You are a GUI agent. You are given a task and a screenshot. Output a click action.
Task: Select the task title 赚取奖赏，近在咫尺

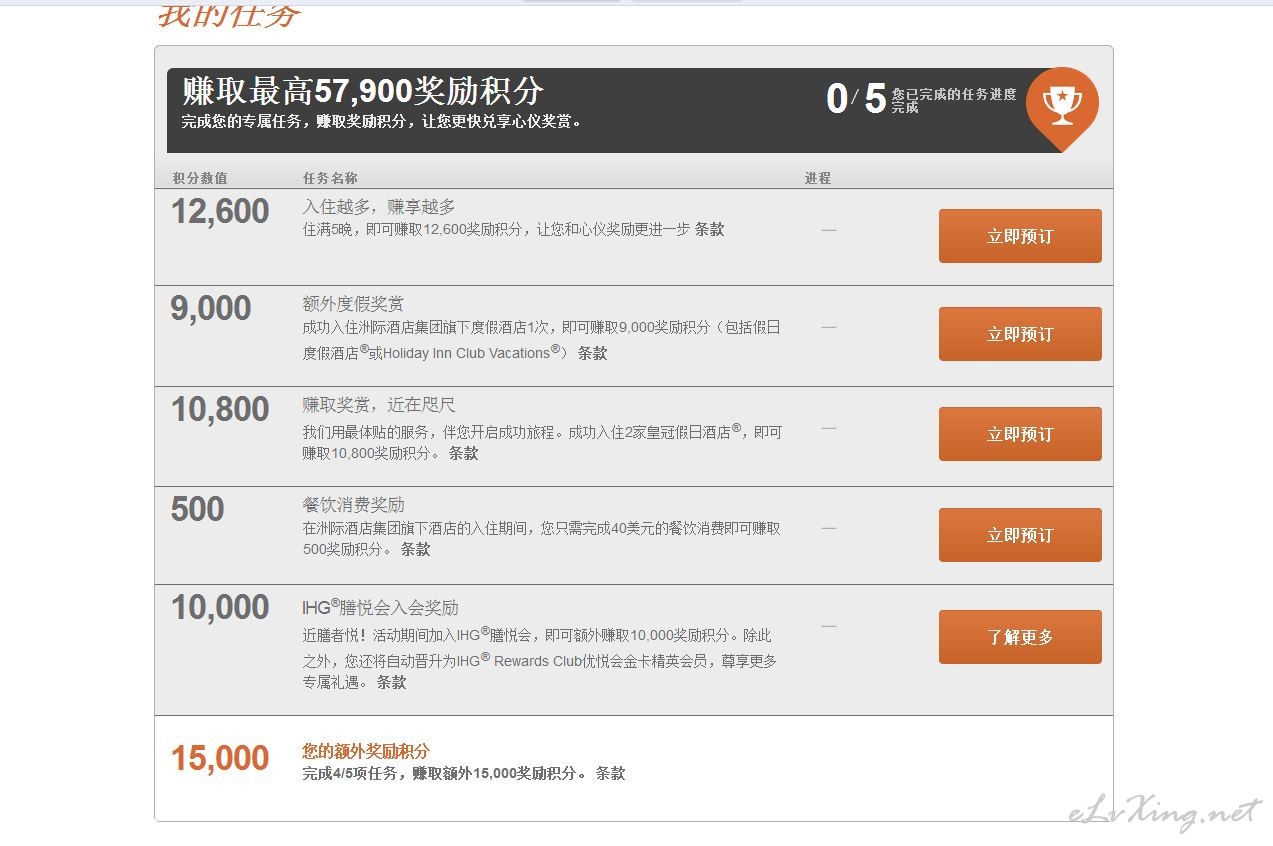click(x=379, y=405)
